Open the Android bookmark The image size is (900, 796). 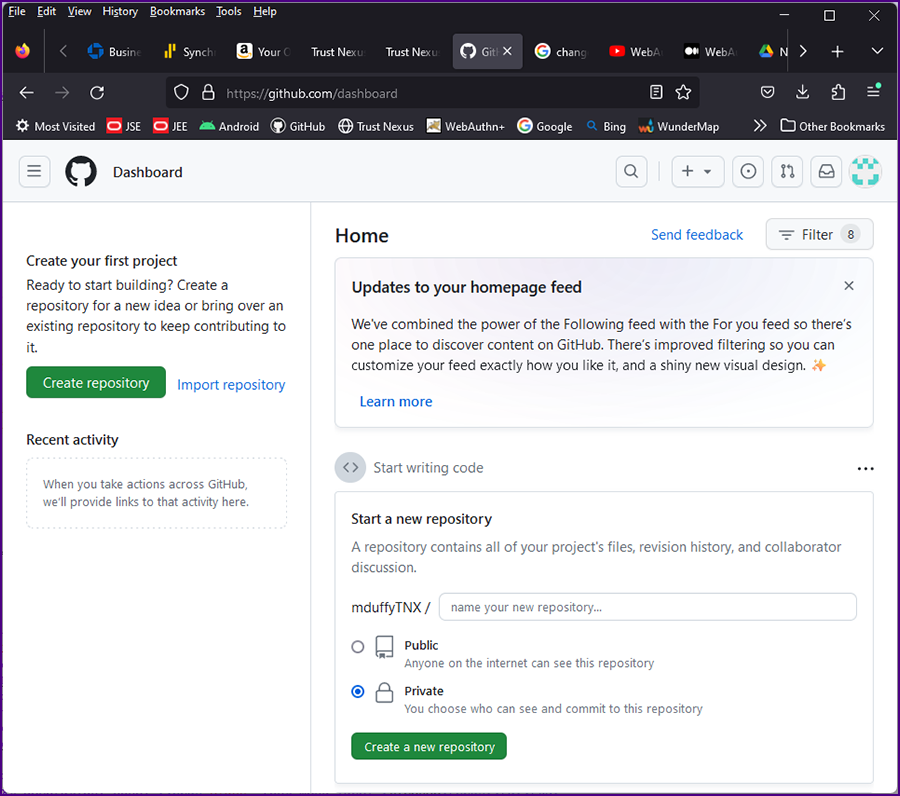pos(229,126)
